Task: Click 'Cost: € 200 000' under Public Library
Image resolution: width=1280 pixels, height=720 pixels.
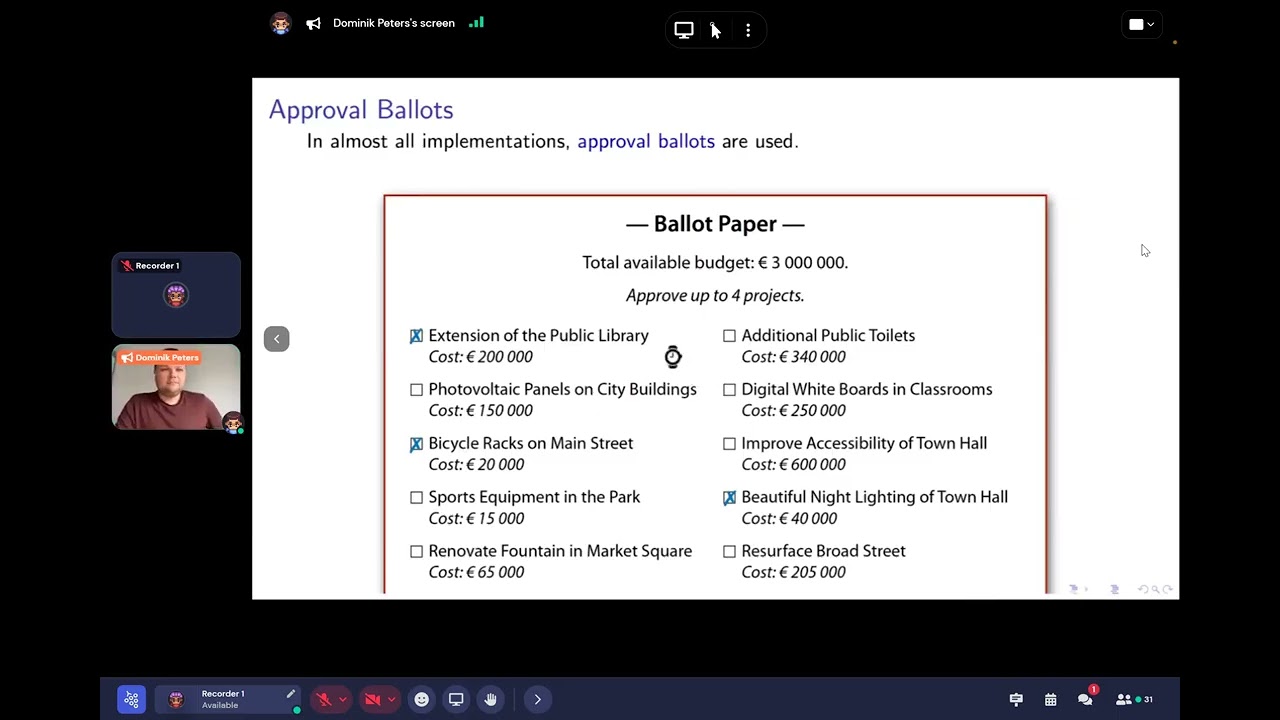Action: [481, 357]
